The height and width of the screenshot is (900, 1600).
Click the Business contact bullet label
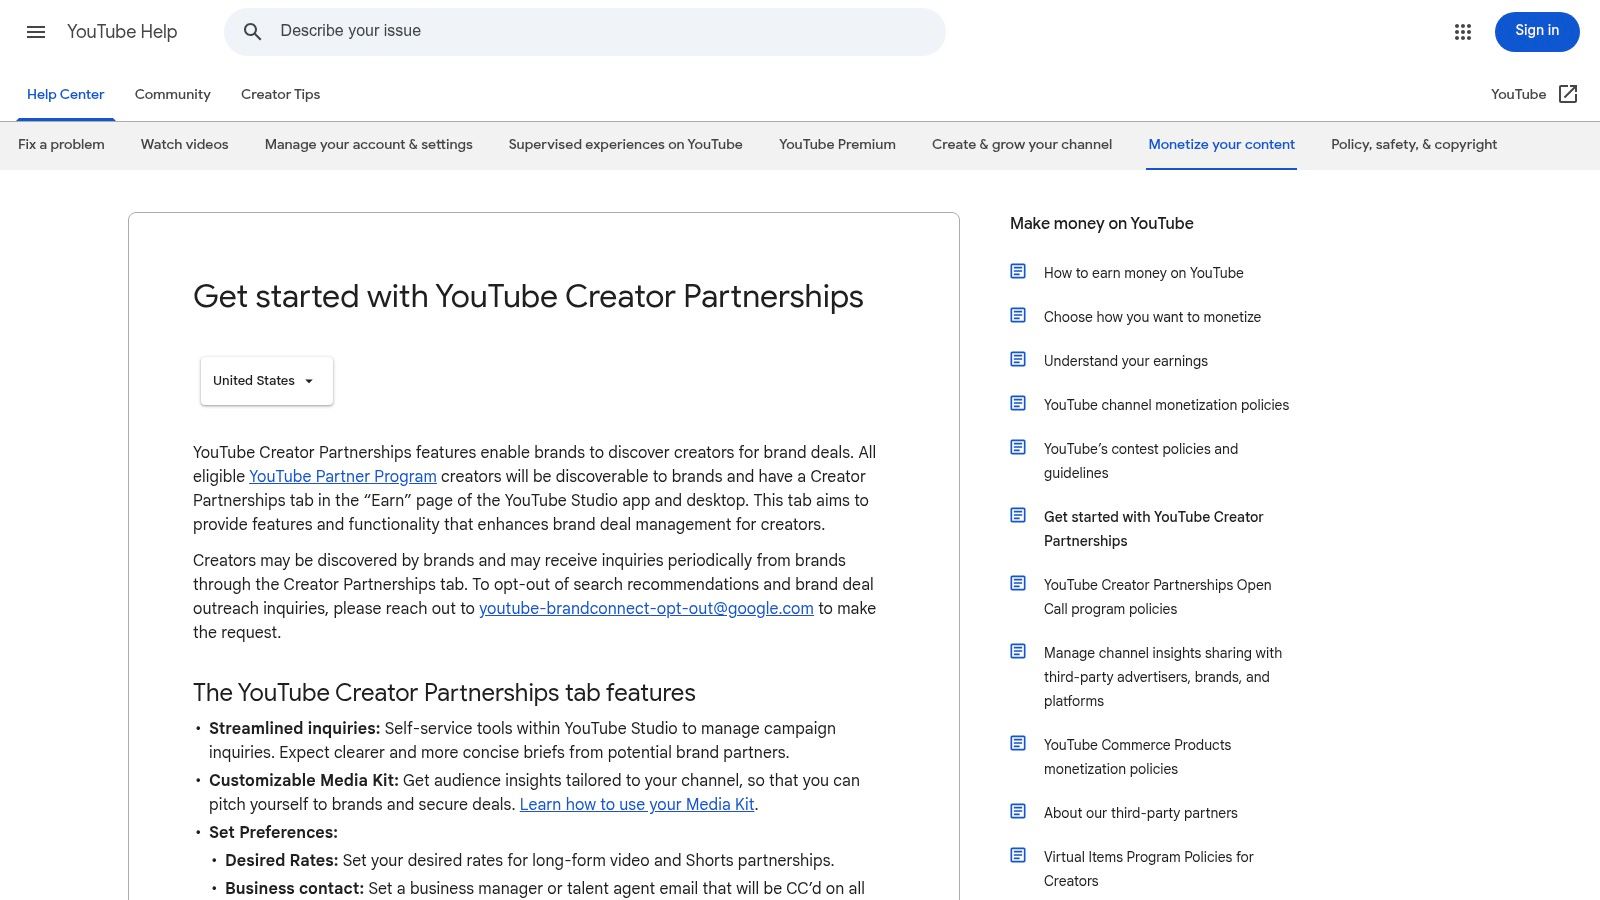point(294,888)
